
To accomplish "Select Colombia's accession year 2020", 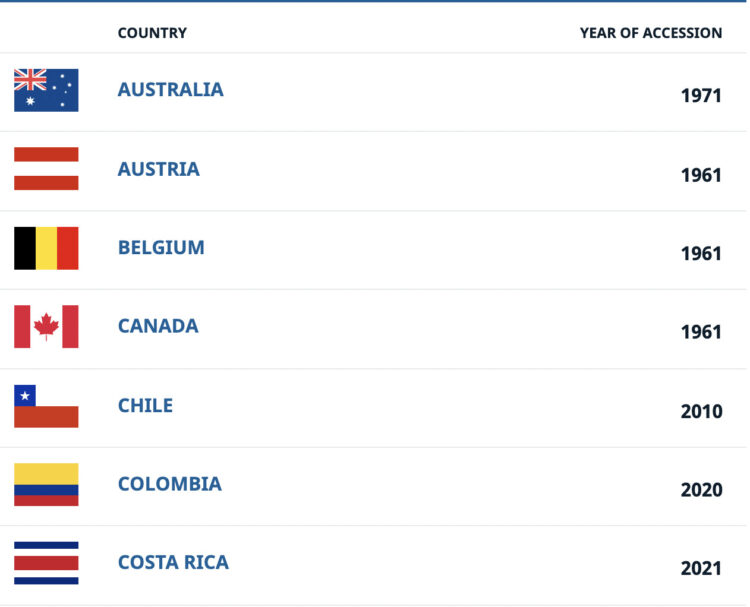I will point(701,490).
